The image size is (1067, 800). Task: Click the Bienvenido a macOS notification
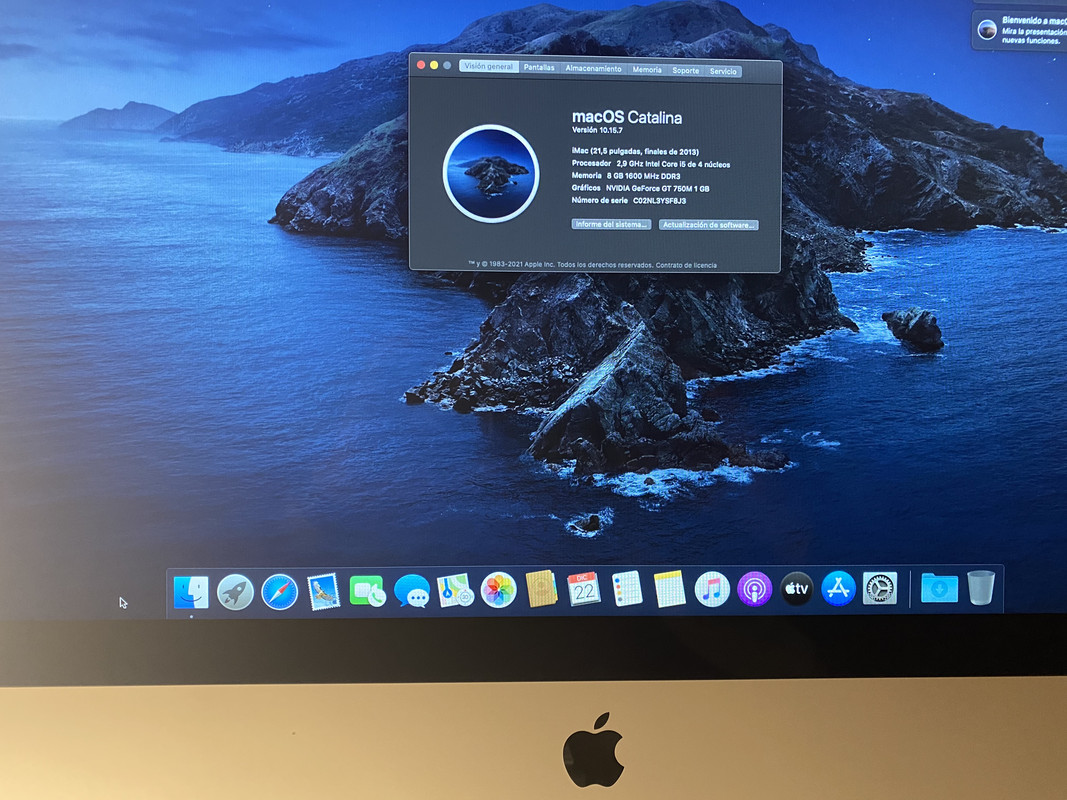[1019, 31]
